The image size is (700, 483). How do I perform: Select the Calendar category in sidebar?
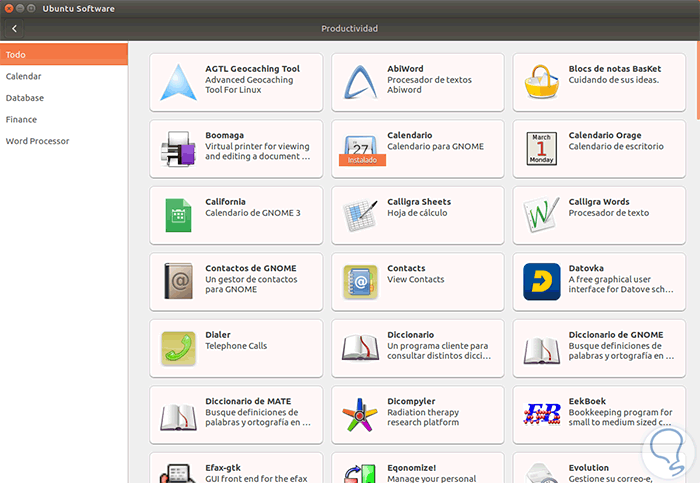(64, 76)
